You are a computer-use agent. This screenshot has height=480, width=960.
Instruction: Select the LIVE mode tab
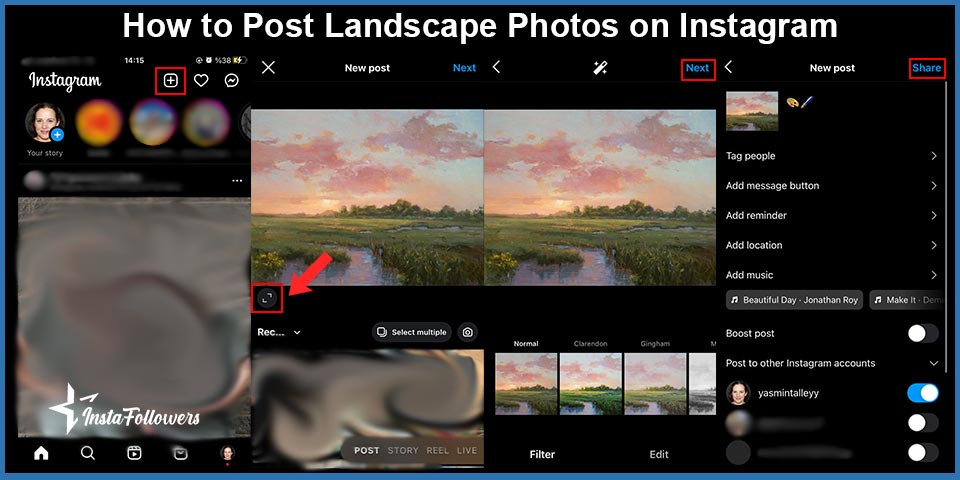[x=467, y=451]
